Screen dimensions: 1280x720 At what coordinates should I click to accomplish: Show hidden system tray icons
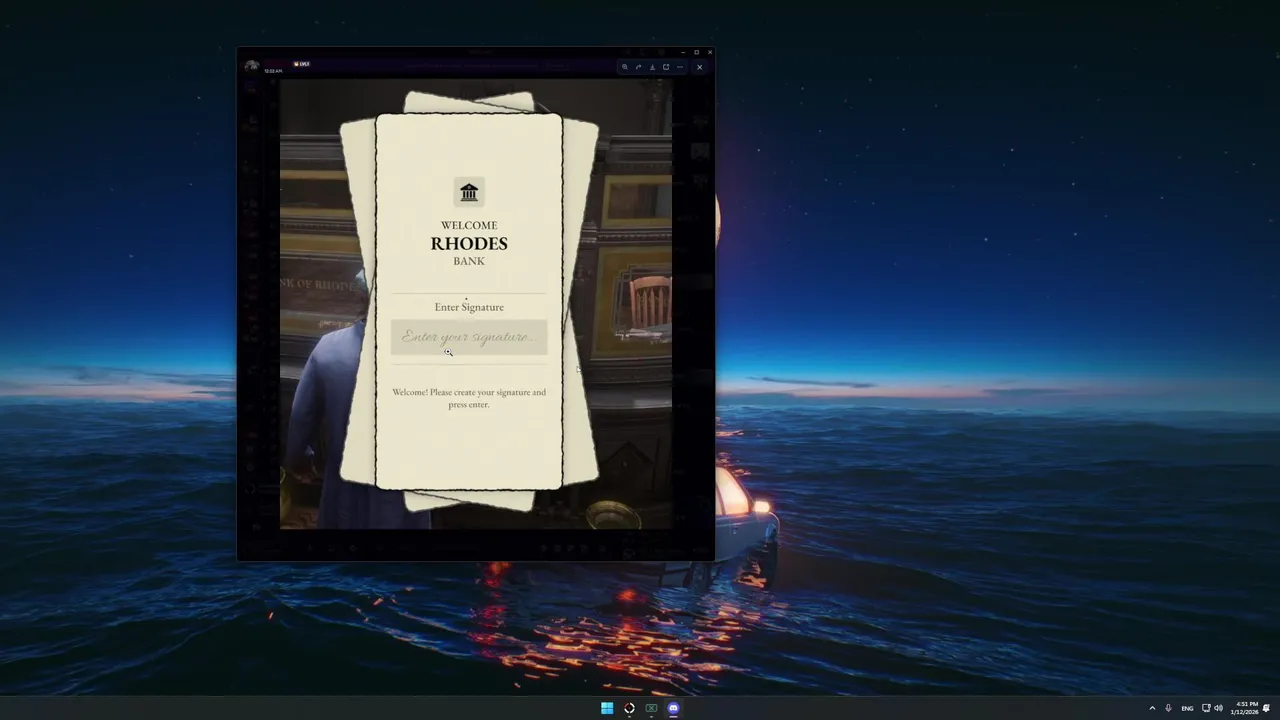[x=1152, y=708]
